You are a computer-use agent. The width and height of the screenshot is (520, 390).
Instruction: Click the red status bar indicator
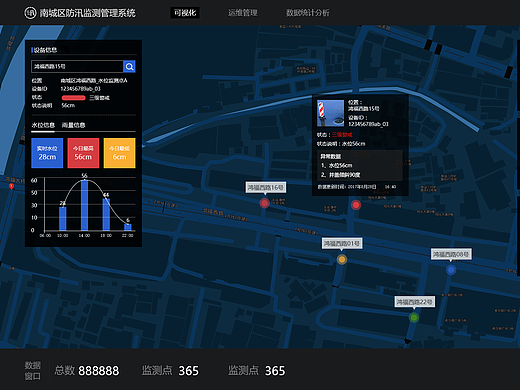(x=73, y=98)
